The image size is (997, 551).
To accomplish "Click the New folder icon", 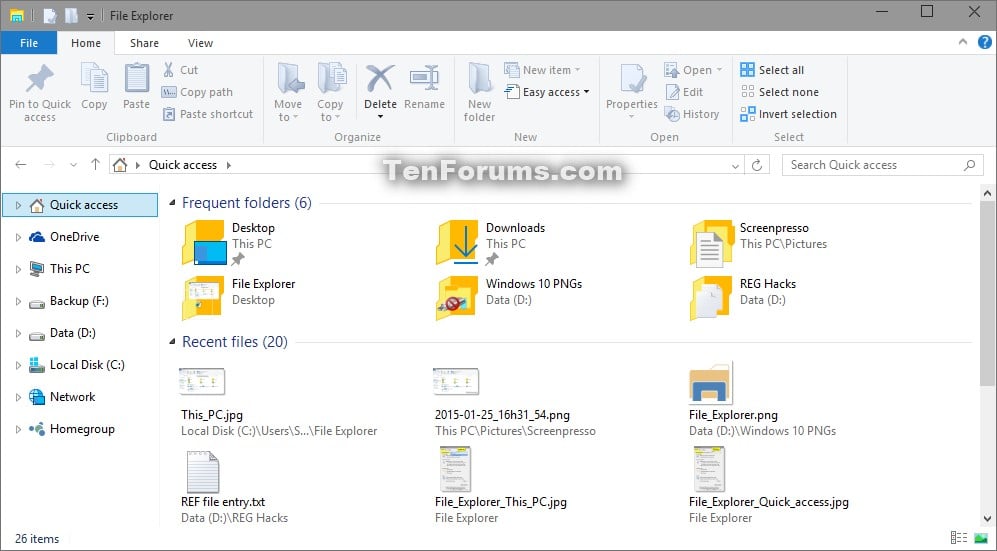I will 479,79.
